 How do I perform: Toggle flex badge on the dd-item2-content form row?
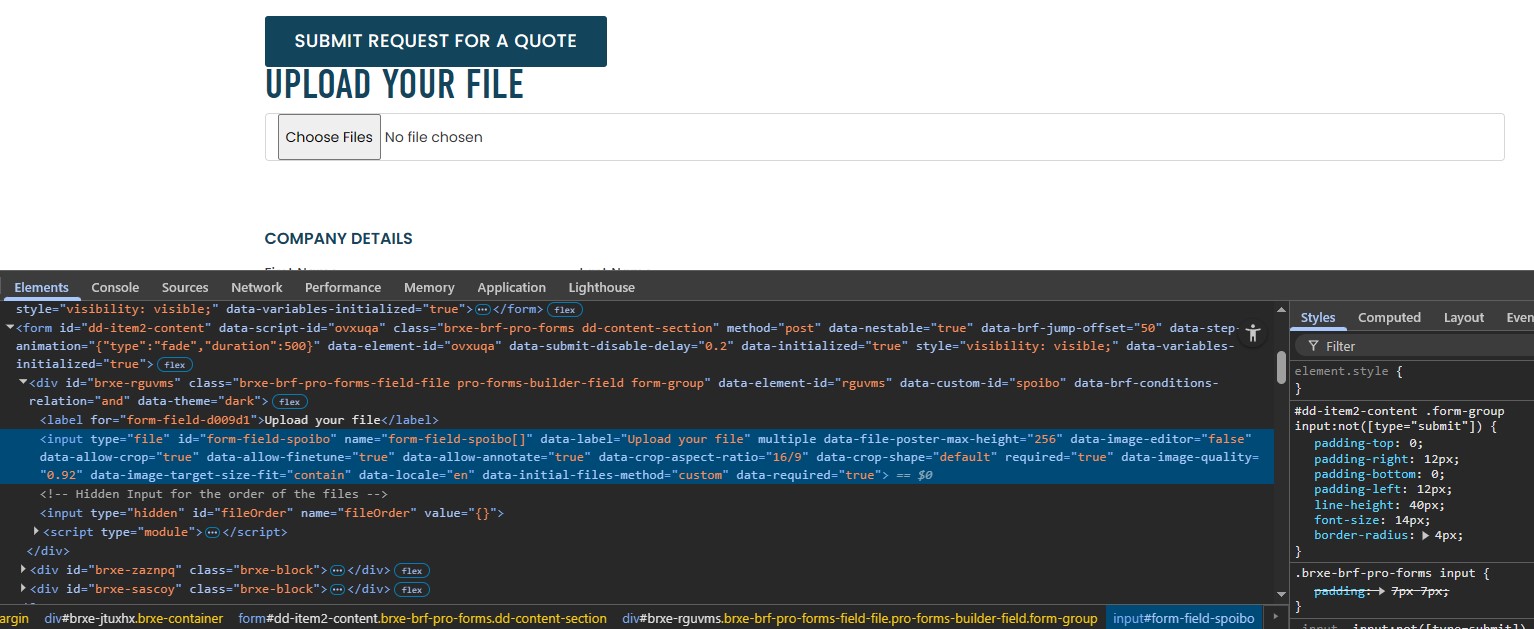tap(176, 365)
